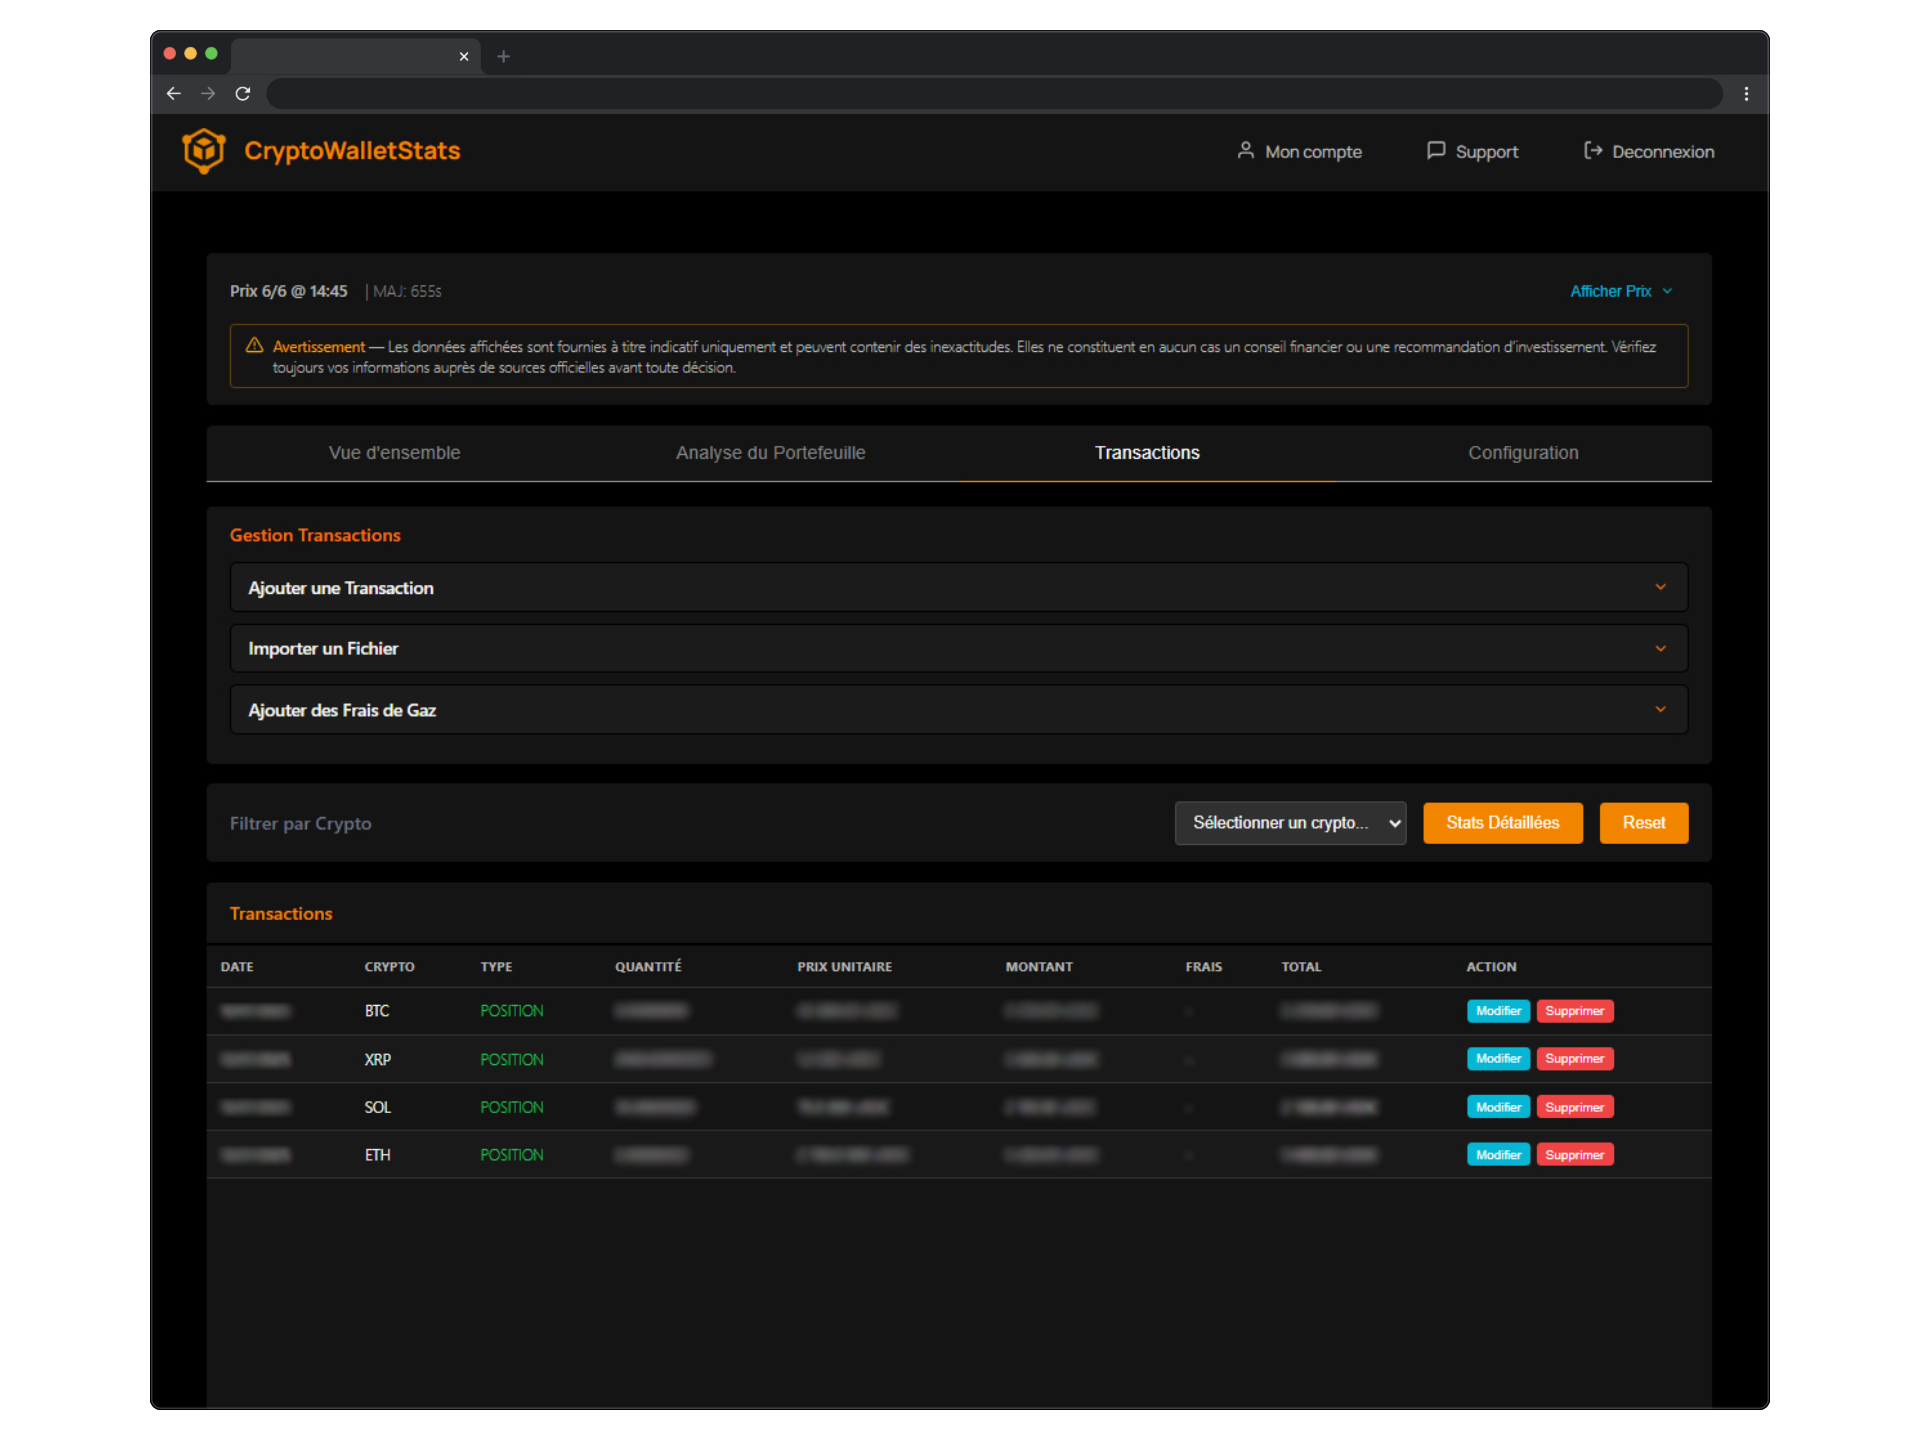Switch to the Vue d'ensemble tab
This screenshot has width=1920, height=1440.
pyautogui.click(x=394, y=453)
